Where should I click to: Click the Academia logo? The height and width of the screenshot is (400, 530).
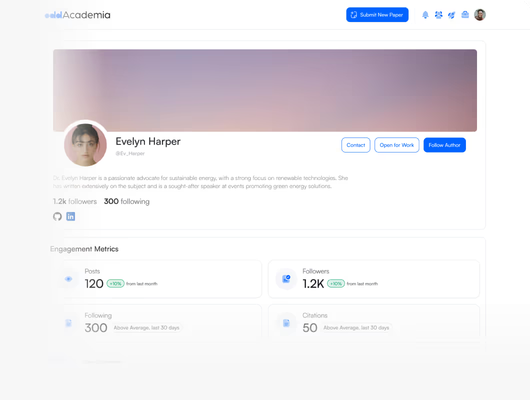pyautogui.click(x=78, y=15)
